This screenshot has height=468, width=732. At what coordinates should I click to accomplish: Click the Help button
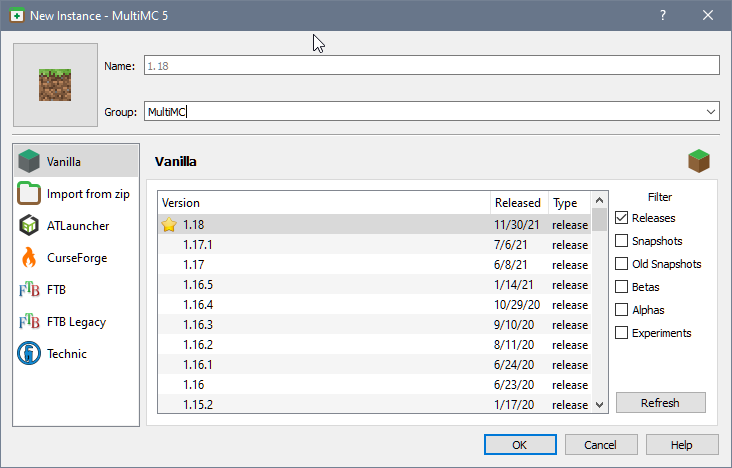click(682, 445)
